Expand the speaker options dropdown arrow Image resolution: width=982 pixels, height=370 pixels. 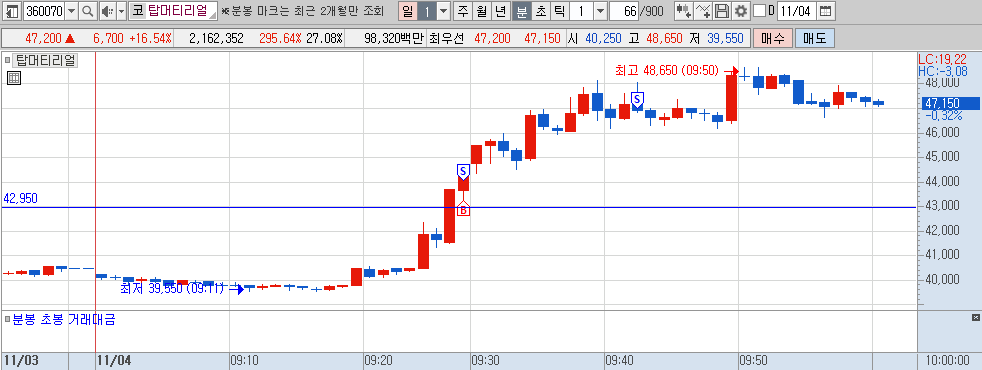coord(121,11)
